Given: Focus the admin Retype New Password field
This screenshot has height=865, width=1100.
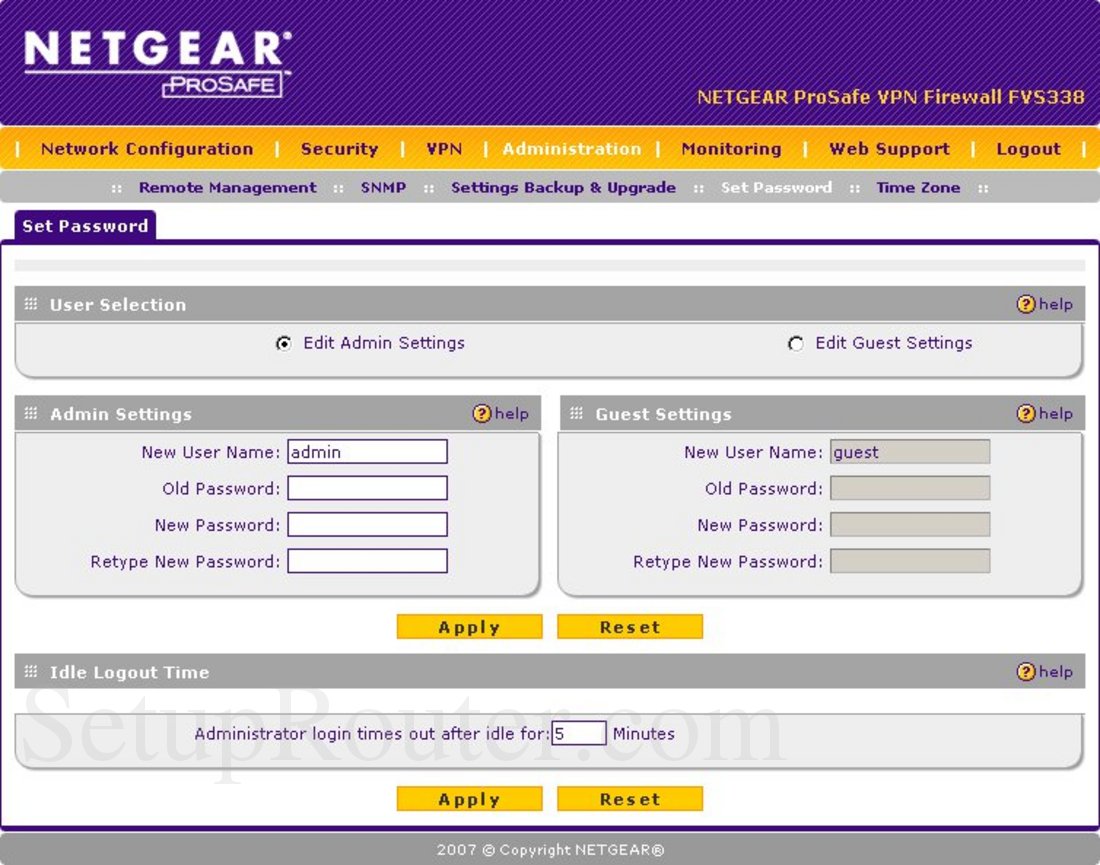Looking at the screenshot, I should pos(368,561).
